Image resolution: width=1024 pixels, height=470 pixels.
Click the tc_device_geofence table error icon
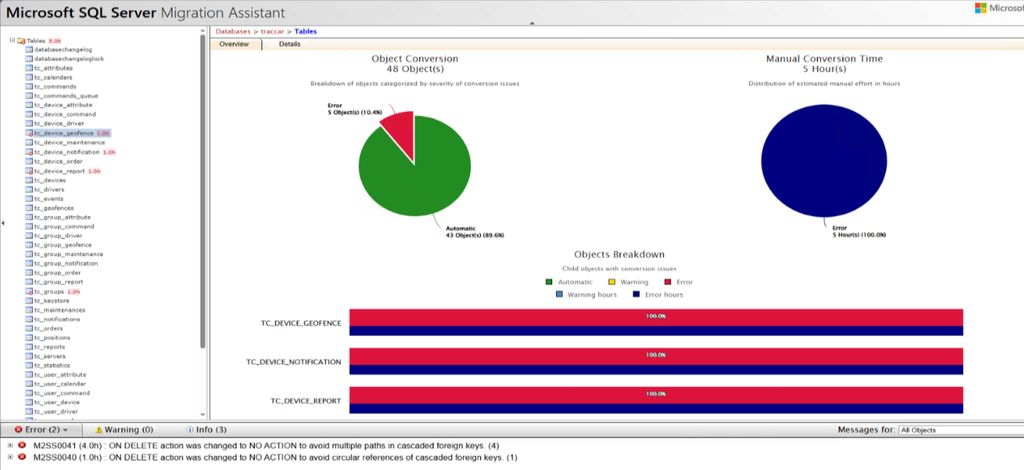point(29,133)
